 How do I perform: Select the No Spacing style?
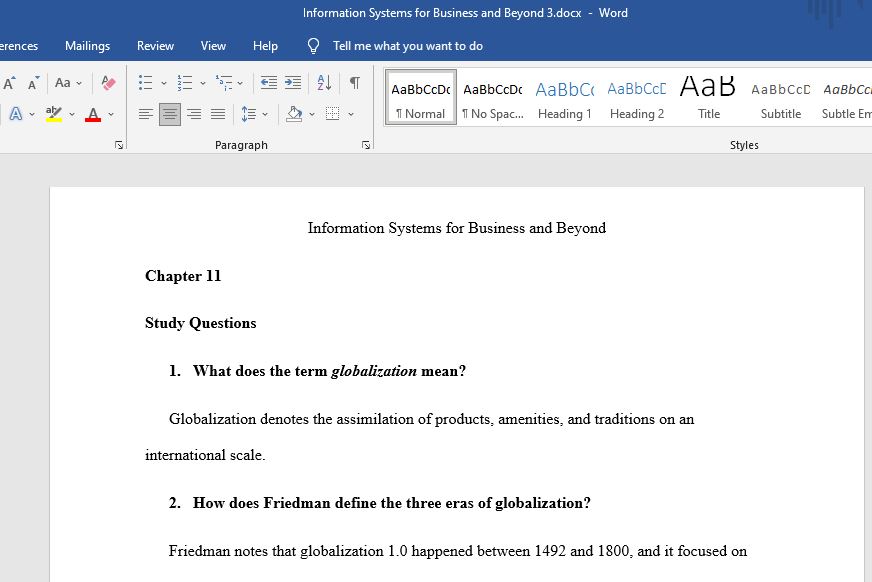pyautogui.click(x=493, y=97)
